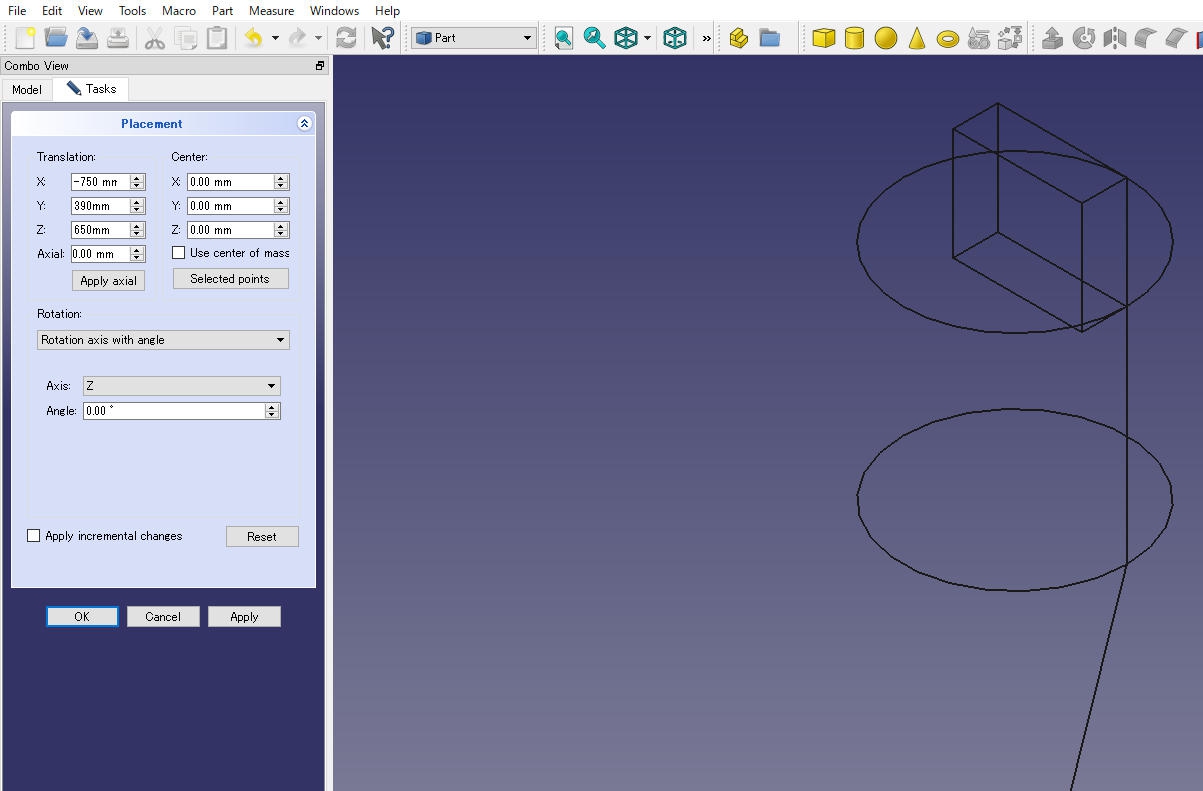
Task: Insert a torus primitive
Action: point(947,38)
